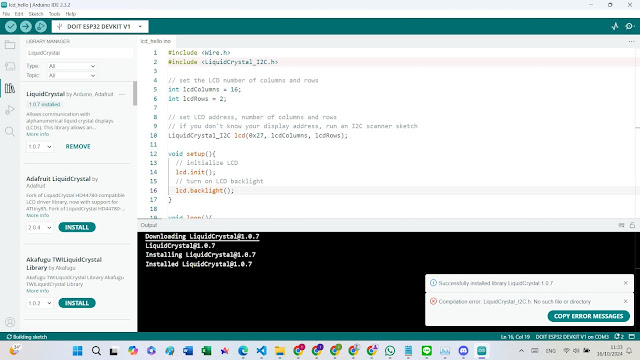This screenshot has width=640, height=360.
Task: Open the Type filter dropdown
Action: (x=72, y=66)
